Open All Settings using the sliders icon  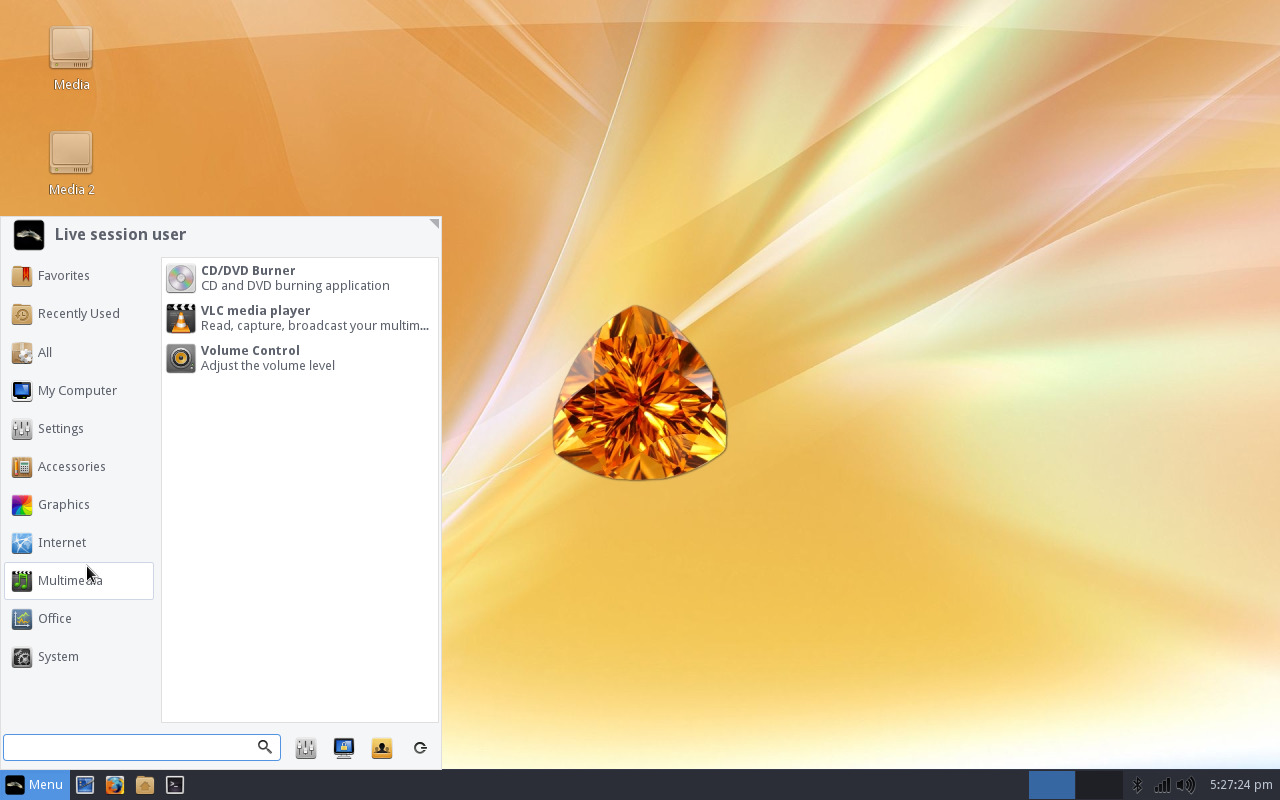305,747
